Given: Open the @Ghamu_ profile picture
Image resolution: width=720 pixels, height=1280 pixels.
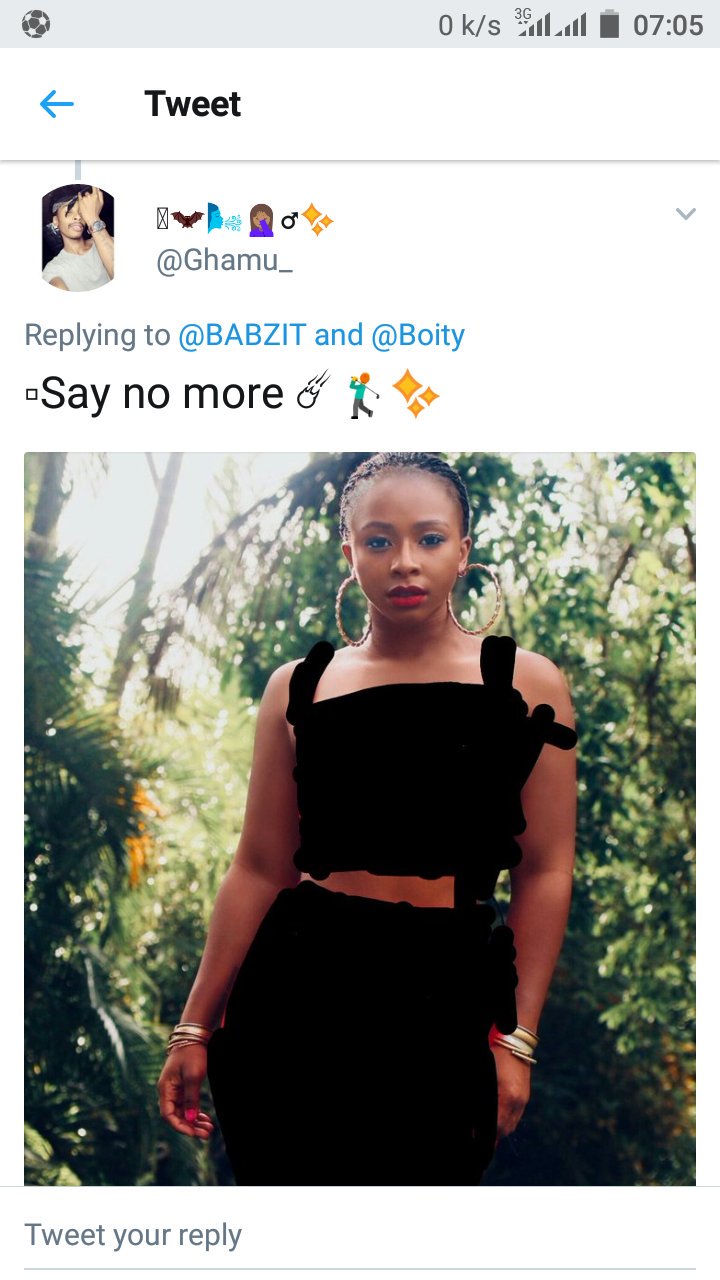Looking at the screenshot, I should click(x=79, y=238).
